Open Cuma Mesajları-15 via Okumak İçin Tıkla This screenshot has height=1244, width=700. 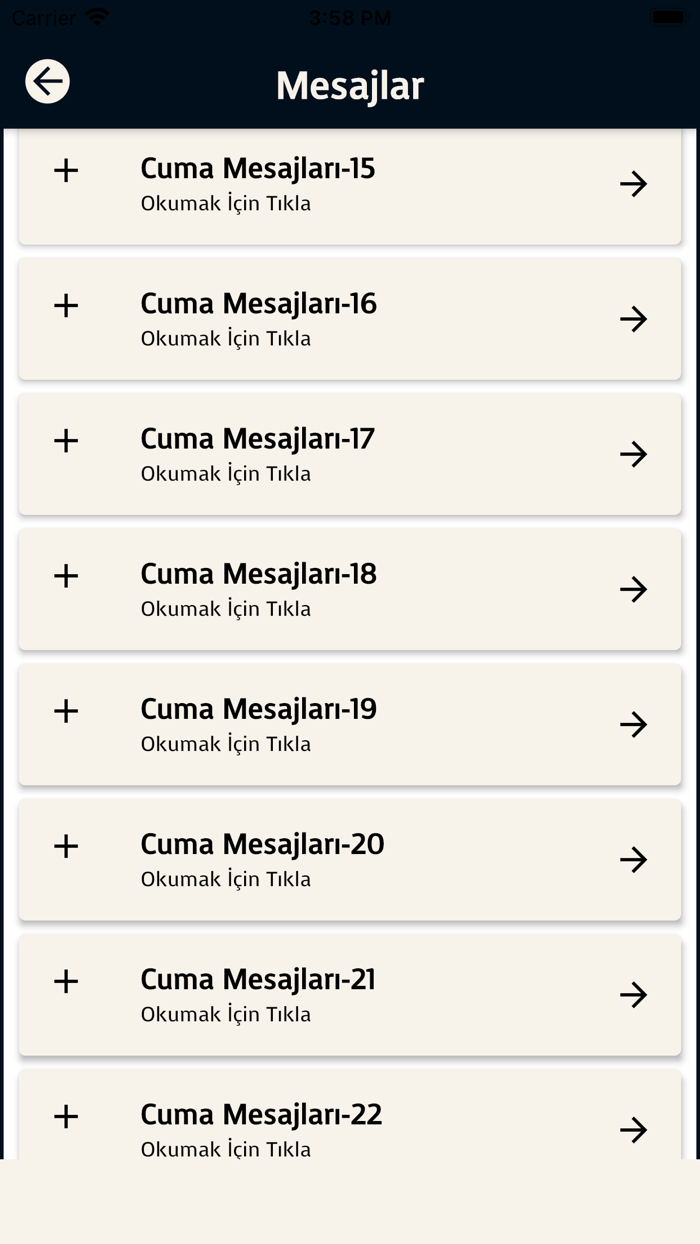(225, 202)
